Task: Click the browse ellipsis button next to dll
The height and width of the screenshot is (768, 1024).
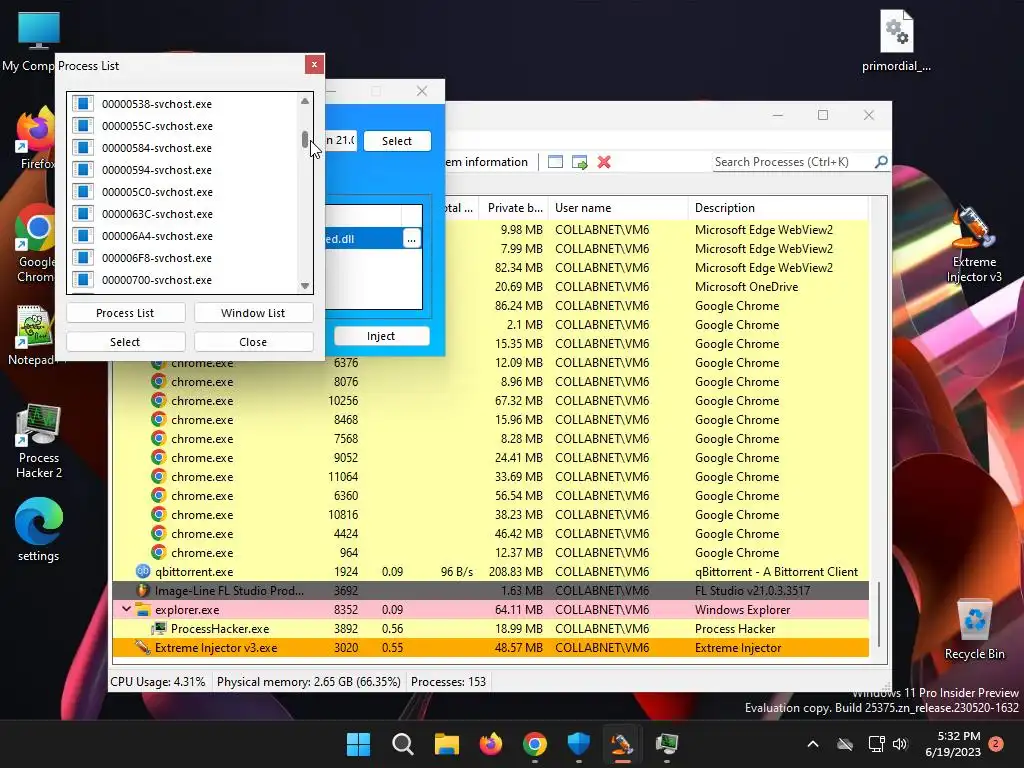Action: pyautogui.click(x=411, y=239)
